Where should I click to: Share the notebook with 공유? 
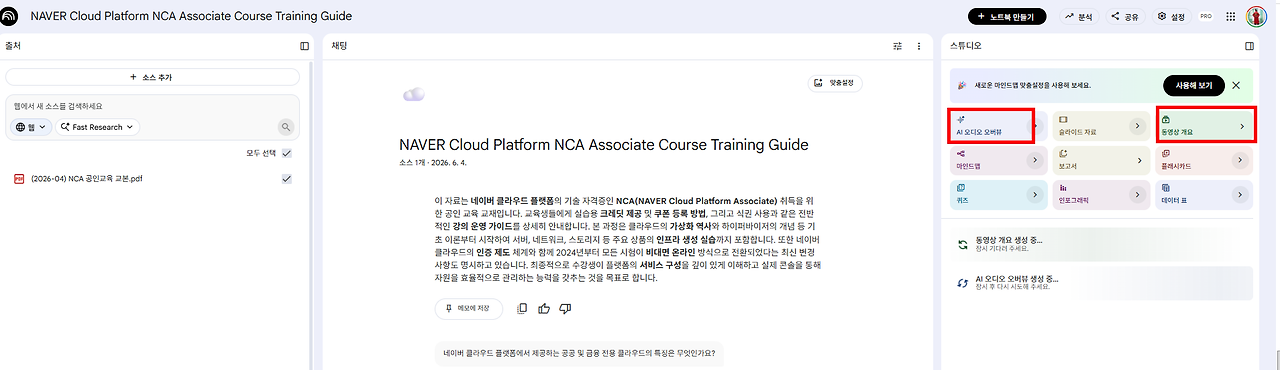coord(1124,17)
